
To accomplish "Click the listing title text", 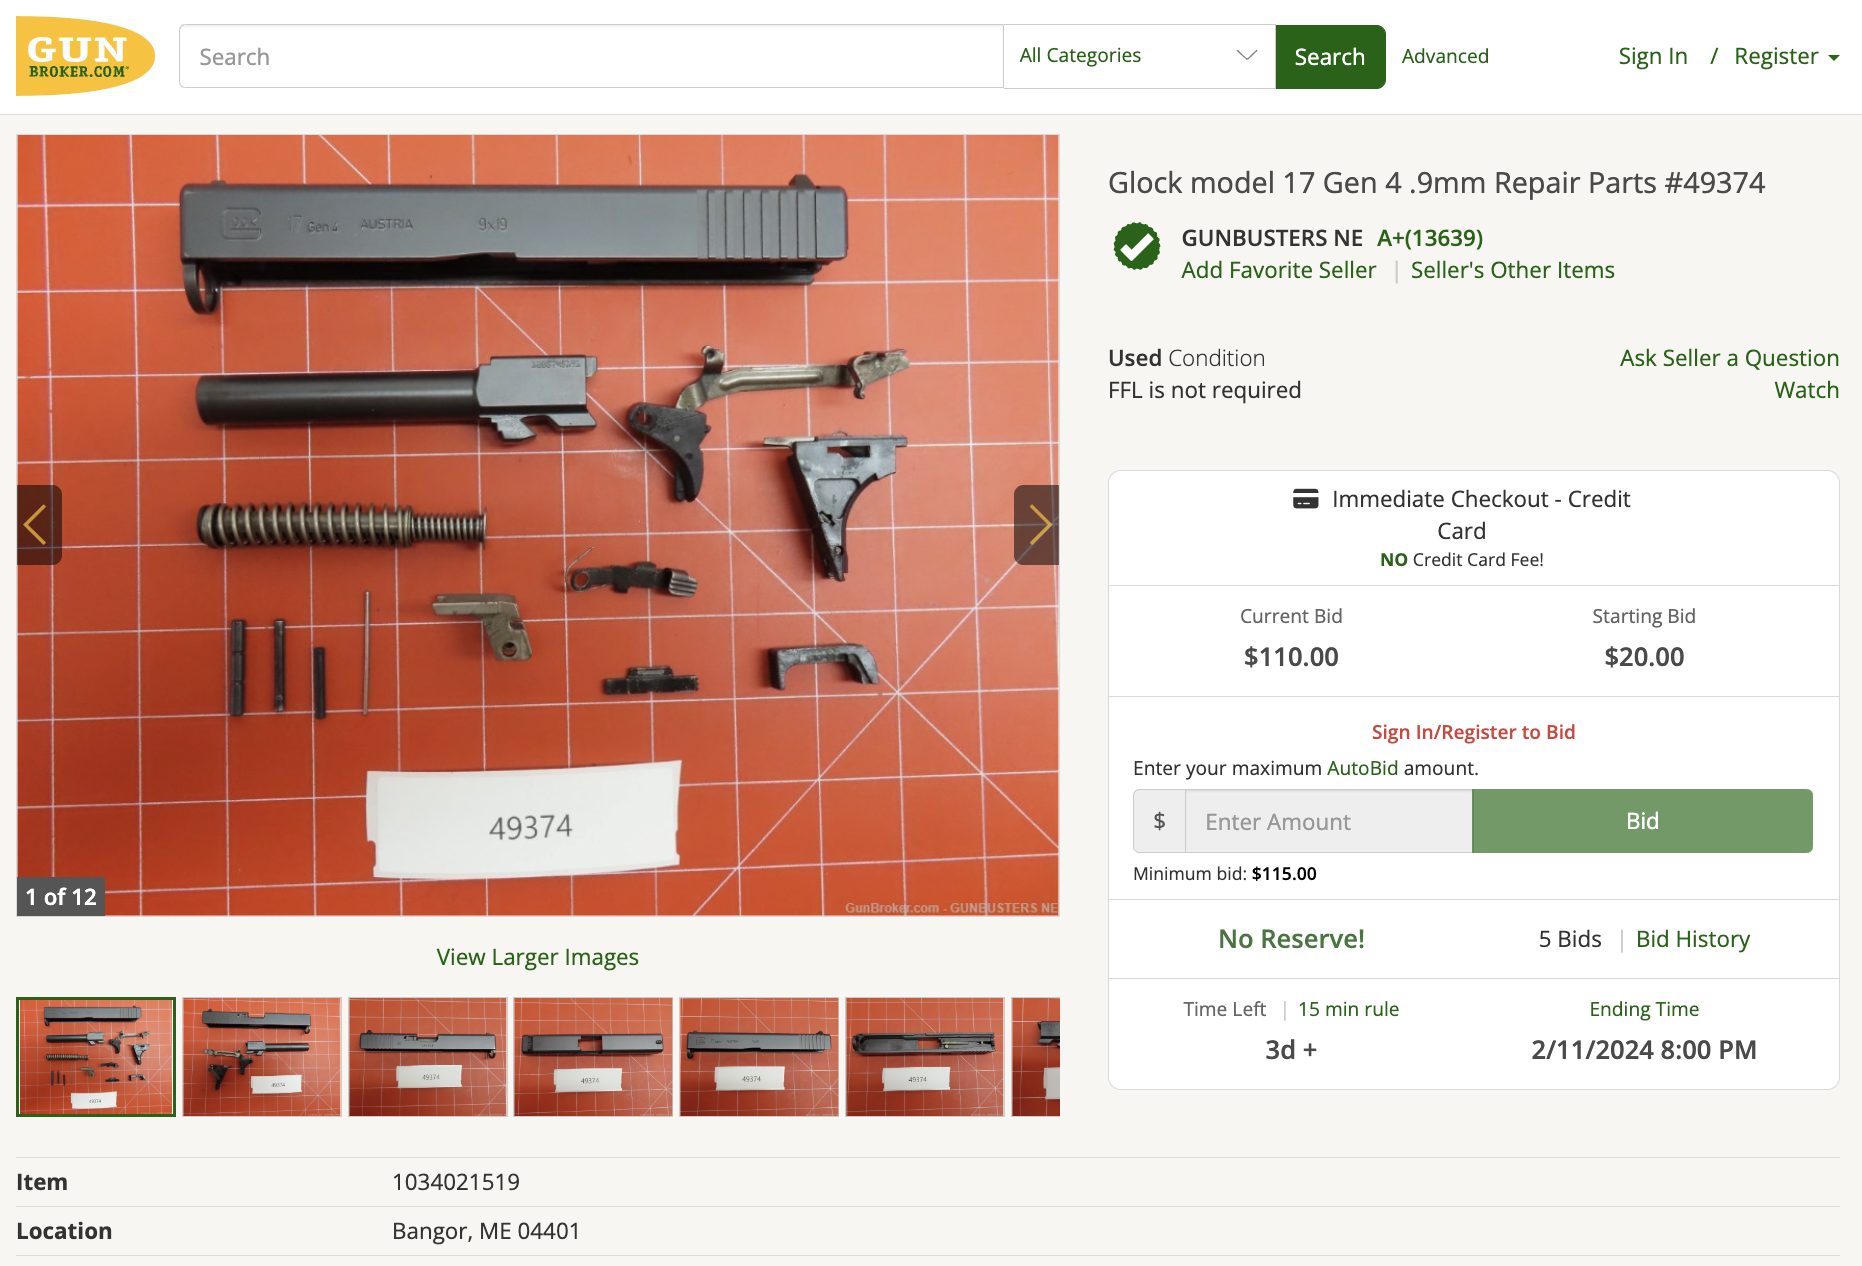I will tap(1436, 183).
